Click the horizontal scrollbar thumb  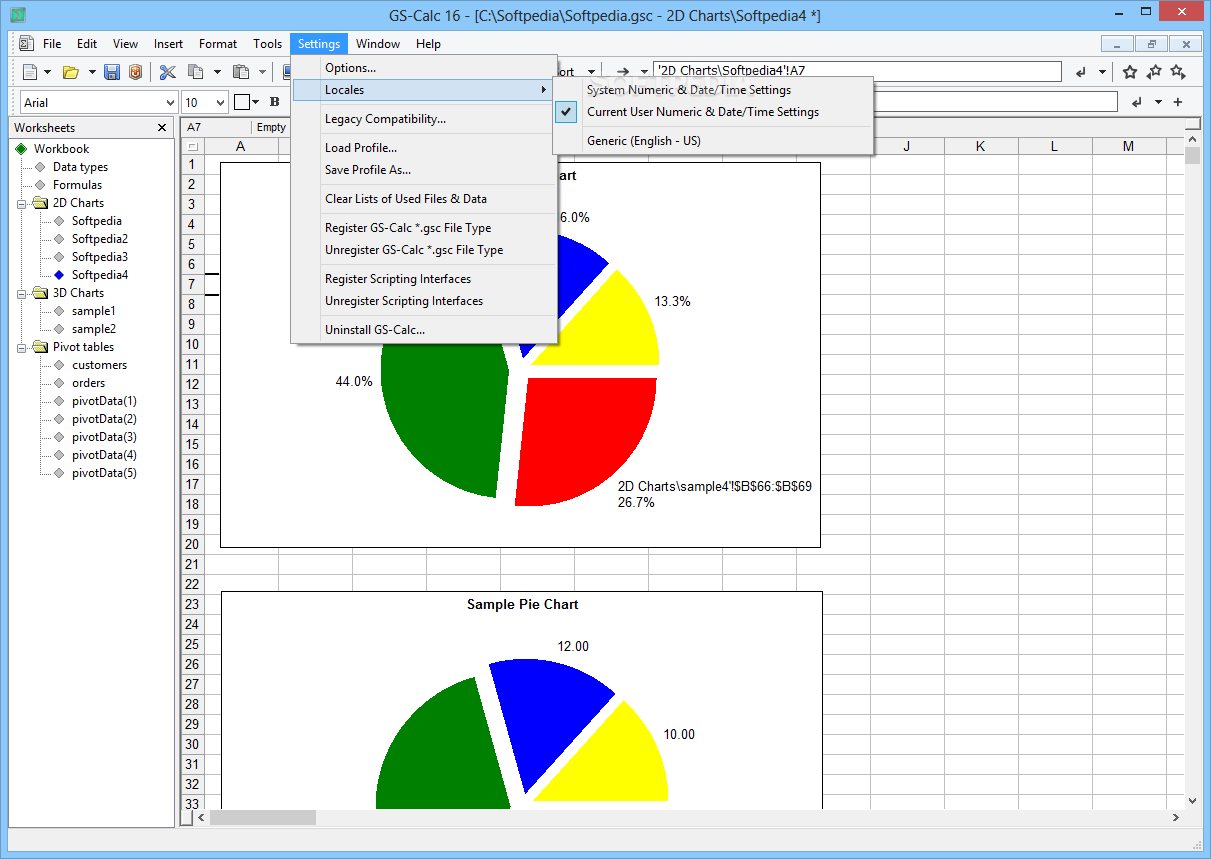tap(262, 817)
